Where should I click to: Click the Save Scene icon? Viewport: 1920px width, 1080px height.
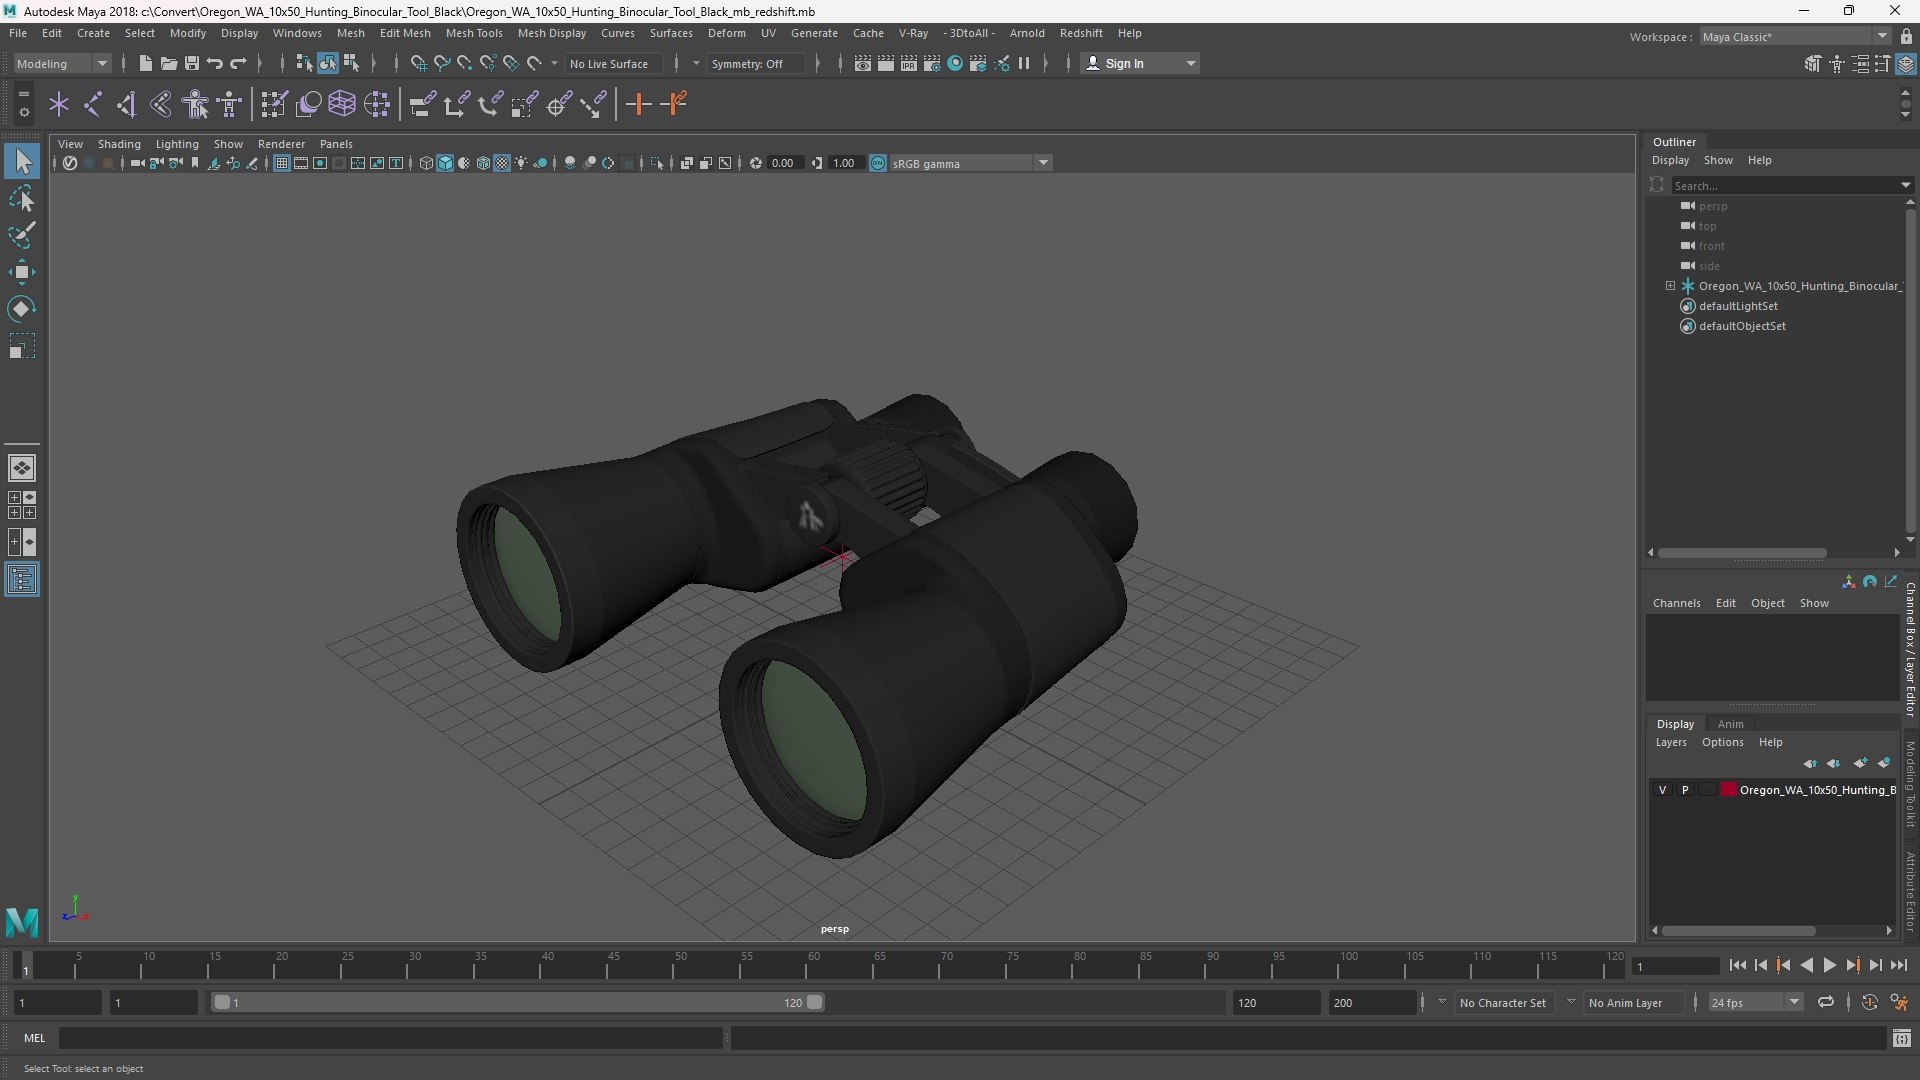191,63
